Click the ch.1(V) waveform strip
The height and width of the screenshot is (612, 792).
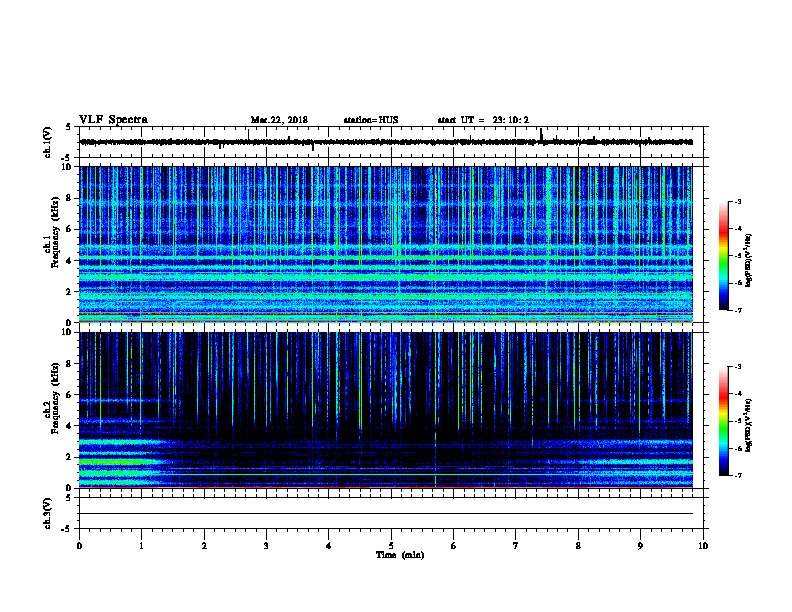click(x=386, y=142)
